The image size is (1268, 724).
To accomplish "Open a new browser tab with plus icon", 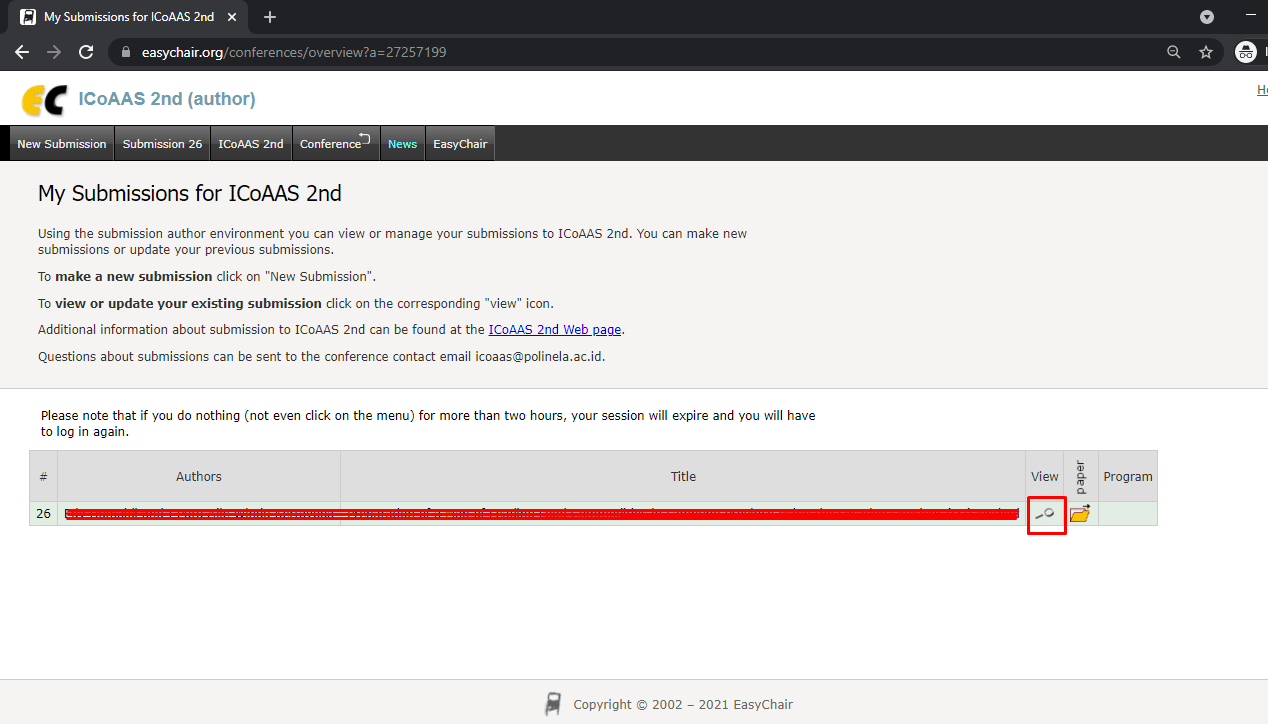I will click(270, 17).
